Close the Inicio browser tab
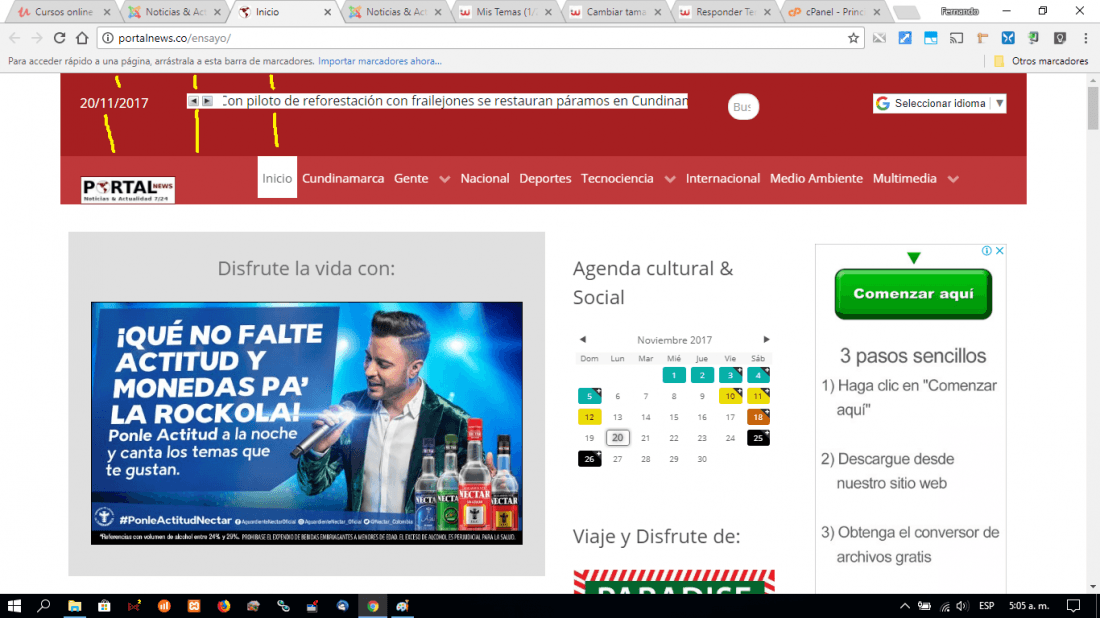This screenshot has height=618, width=1100. (x=327, y=12)
